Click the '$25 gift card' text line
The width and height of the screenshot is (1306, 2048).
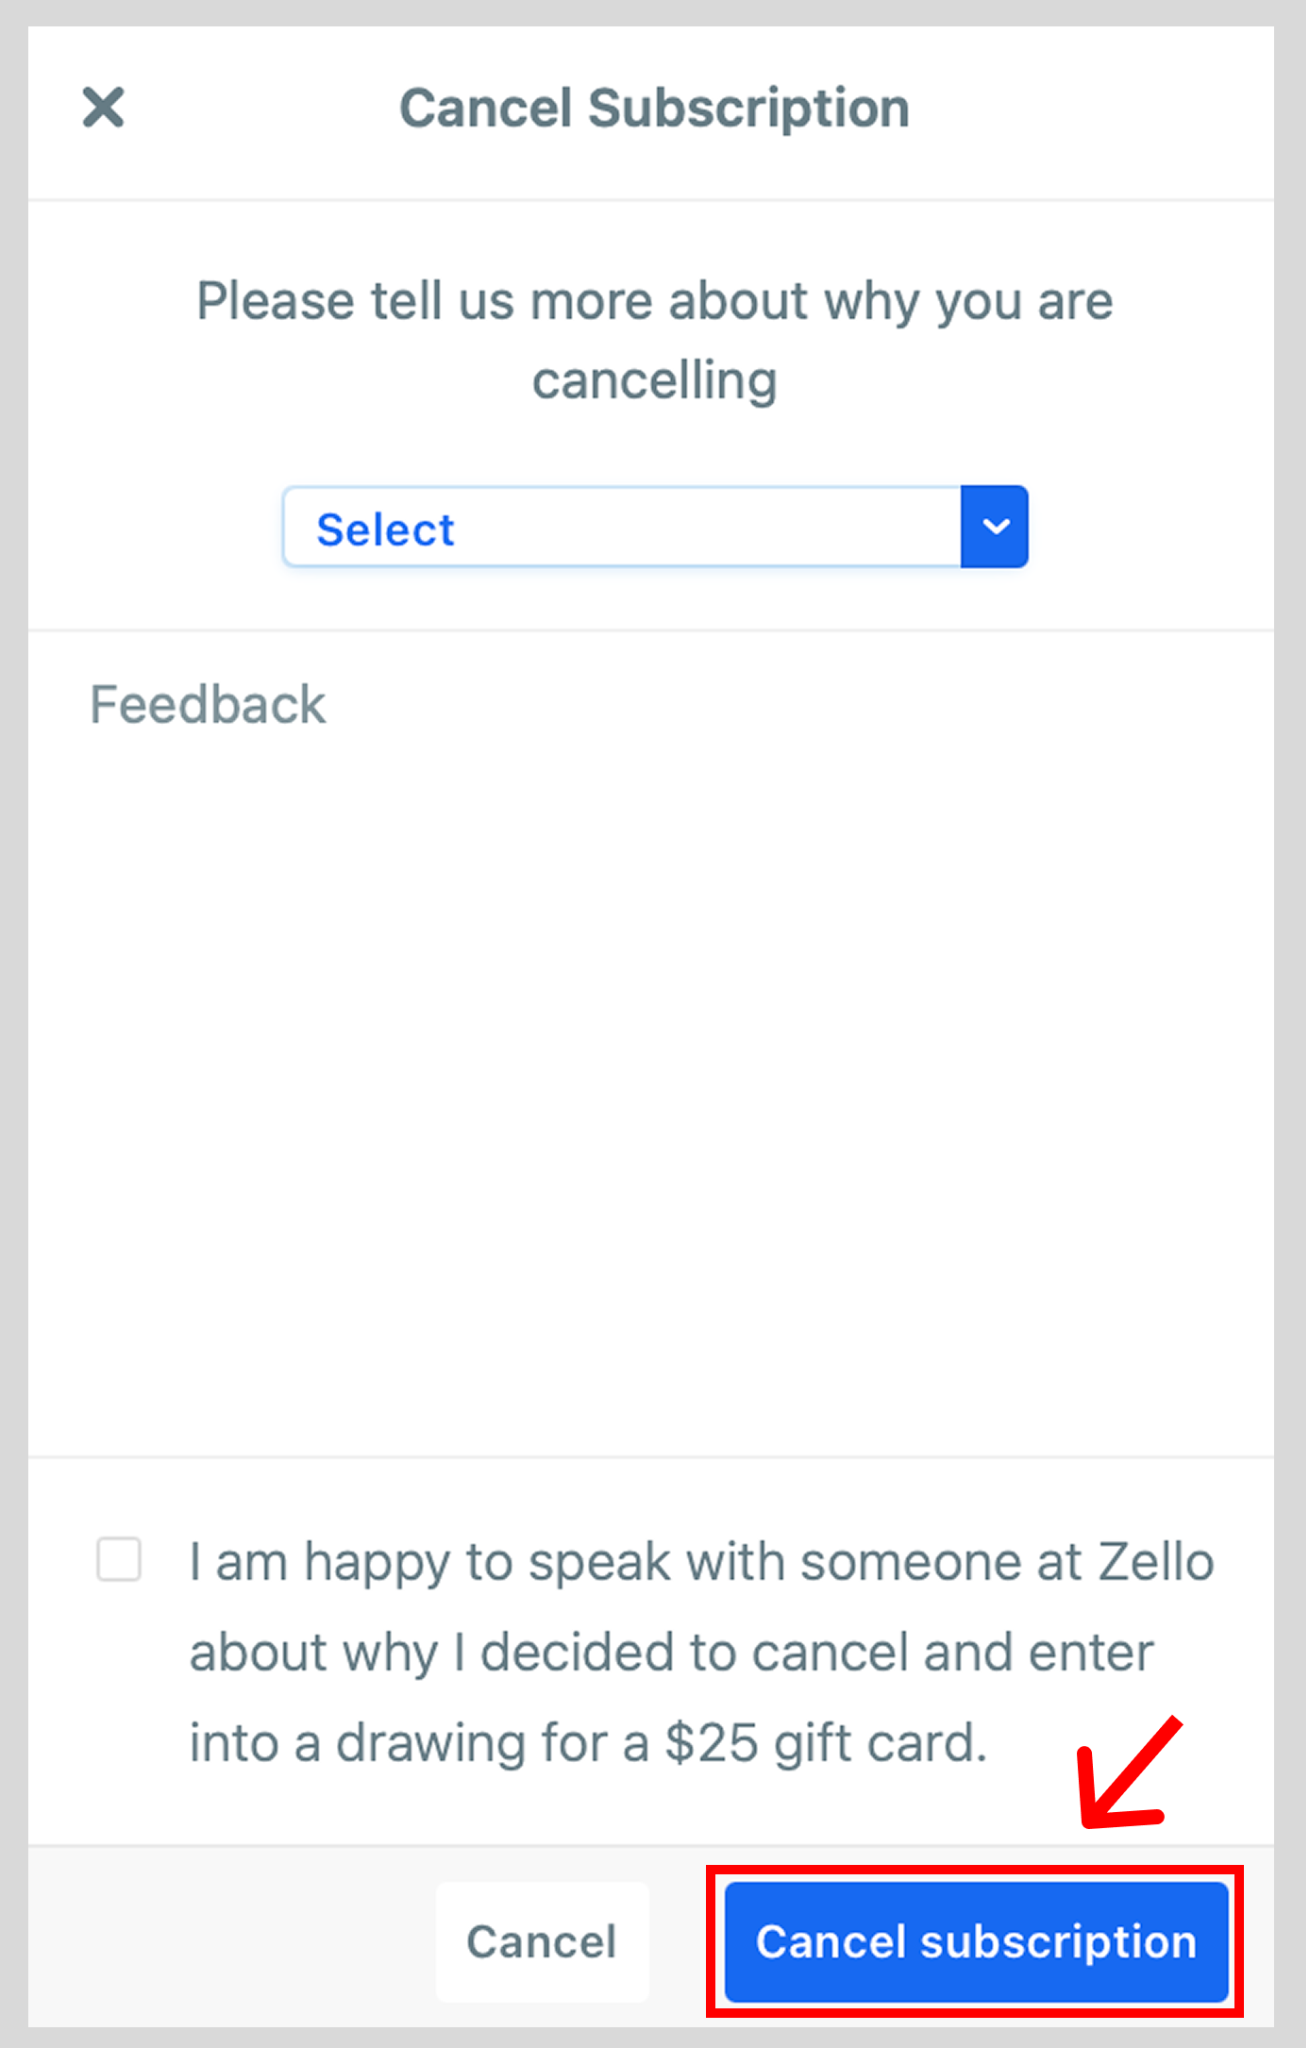[x=589, y=1743]
